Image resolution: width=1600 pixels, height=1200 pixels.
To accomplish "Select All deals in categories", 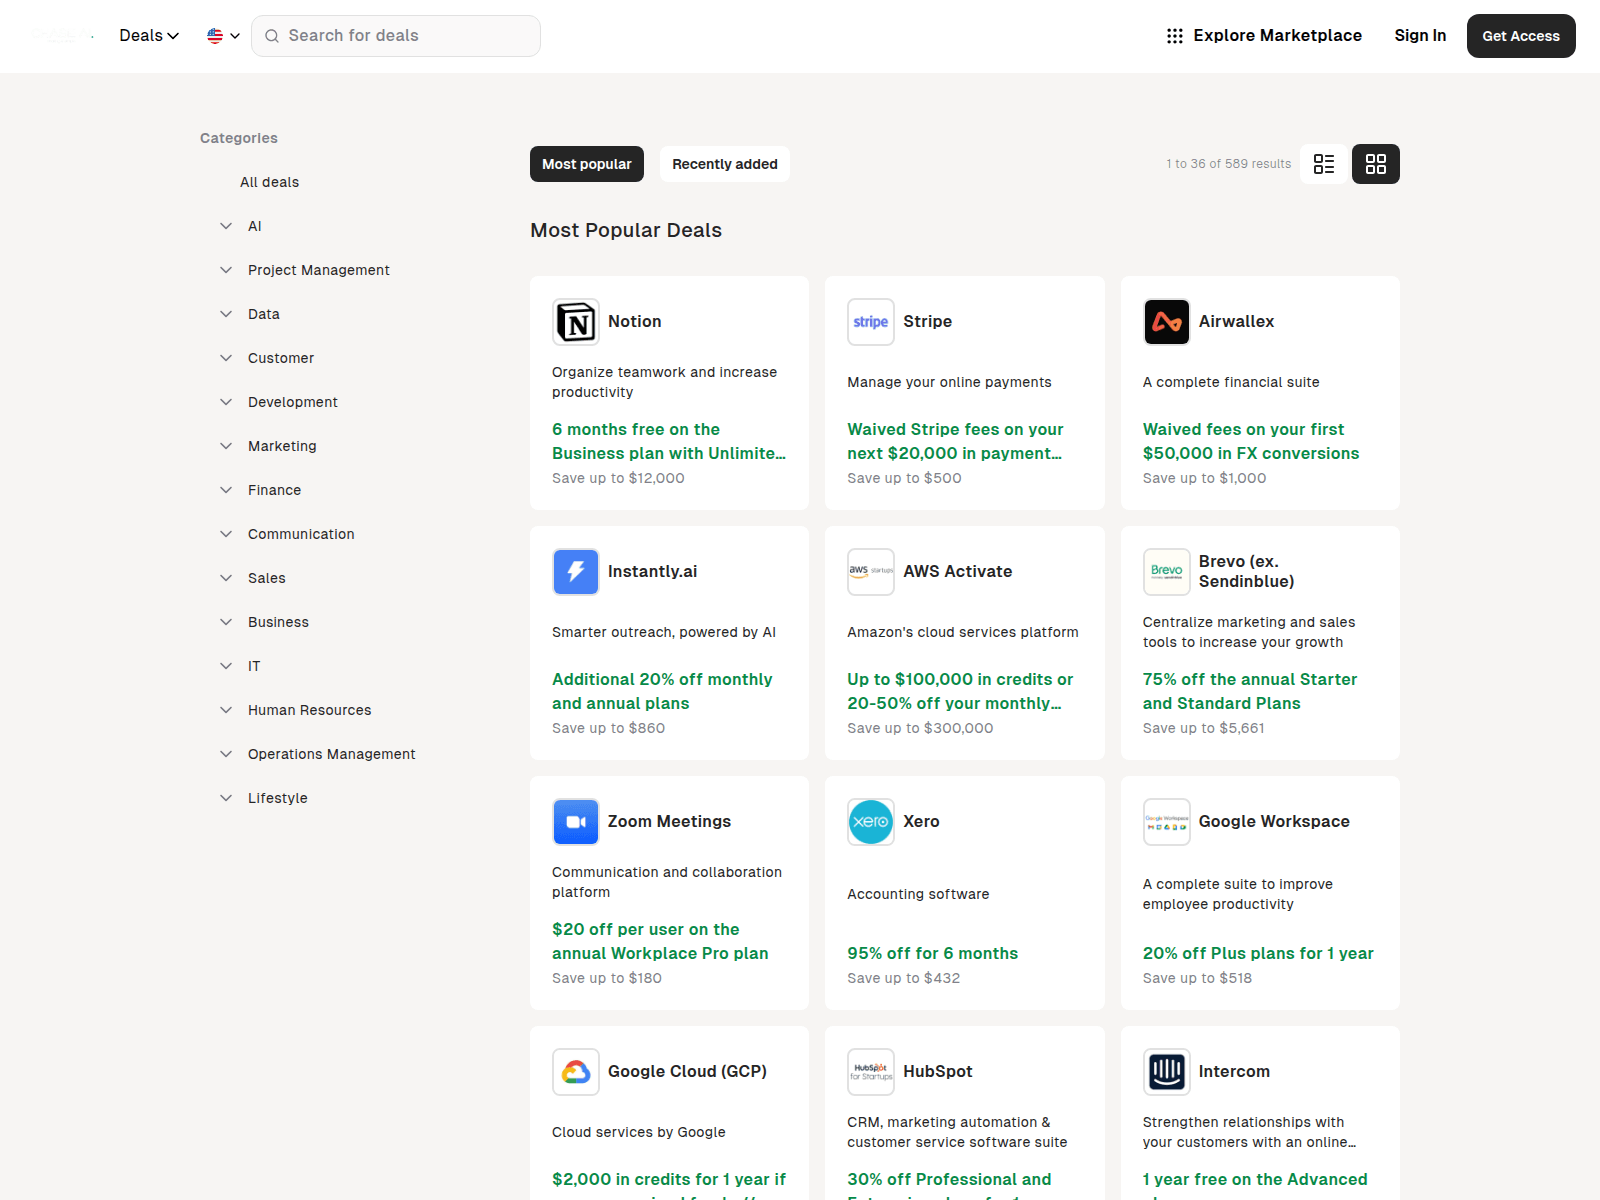I will click(270, 182).
